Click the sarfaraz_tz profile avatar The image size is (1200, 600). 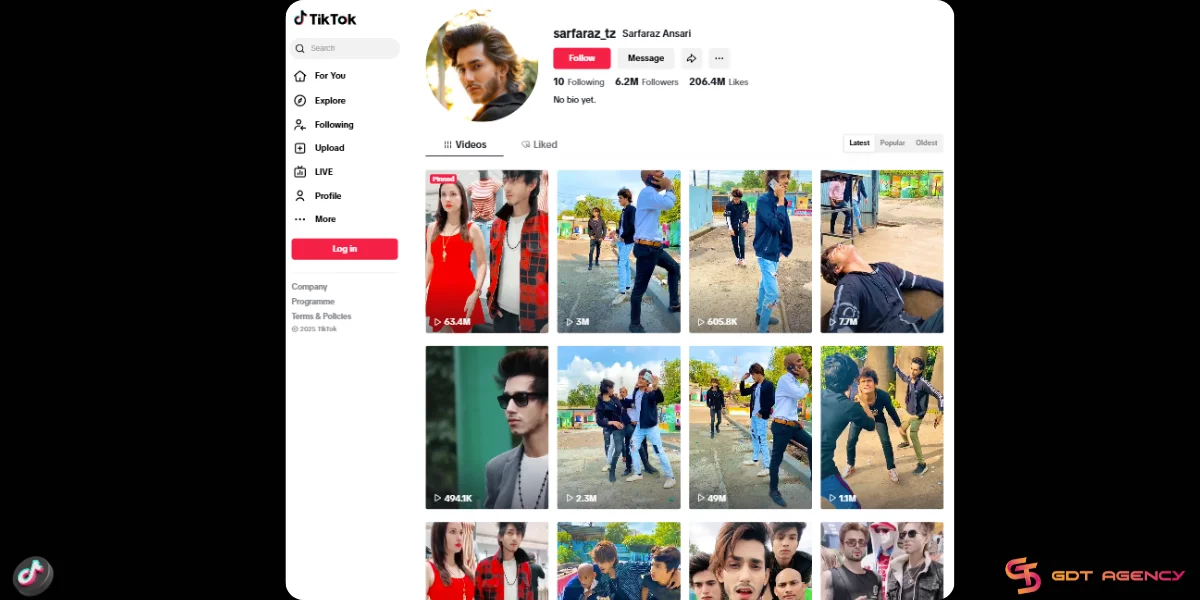(482, 66)
